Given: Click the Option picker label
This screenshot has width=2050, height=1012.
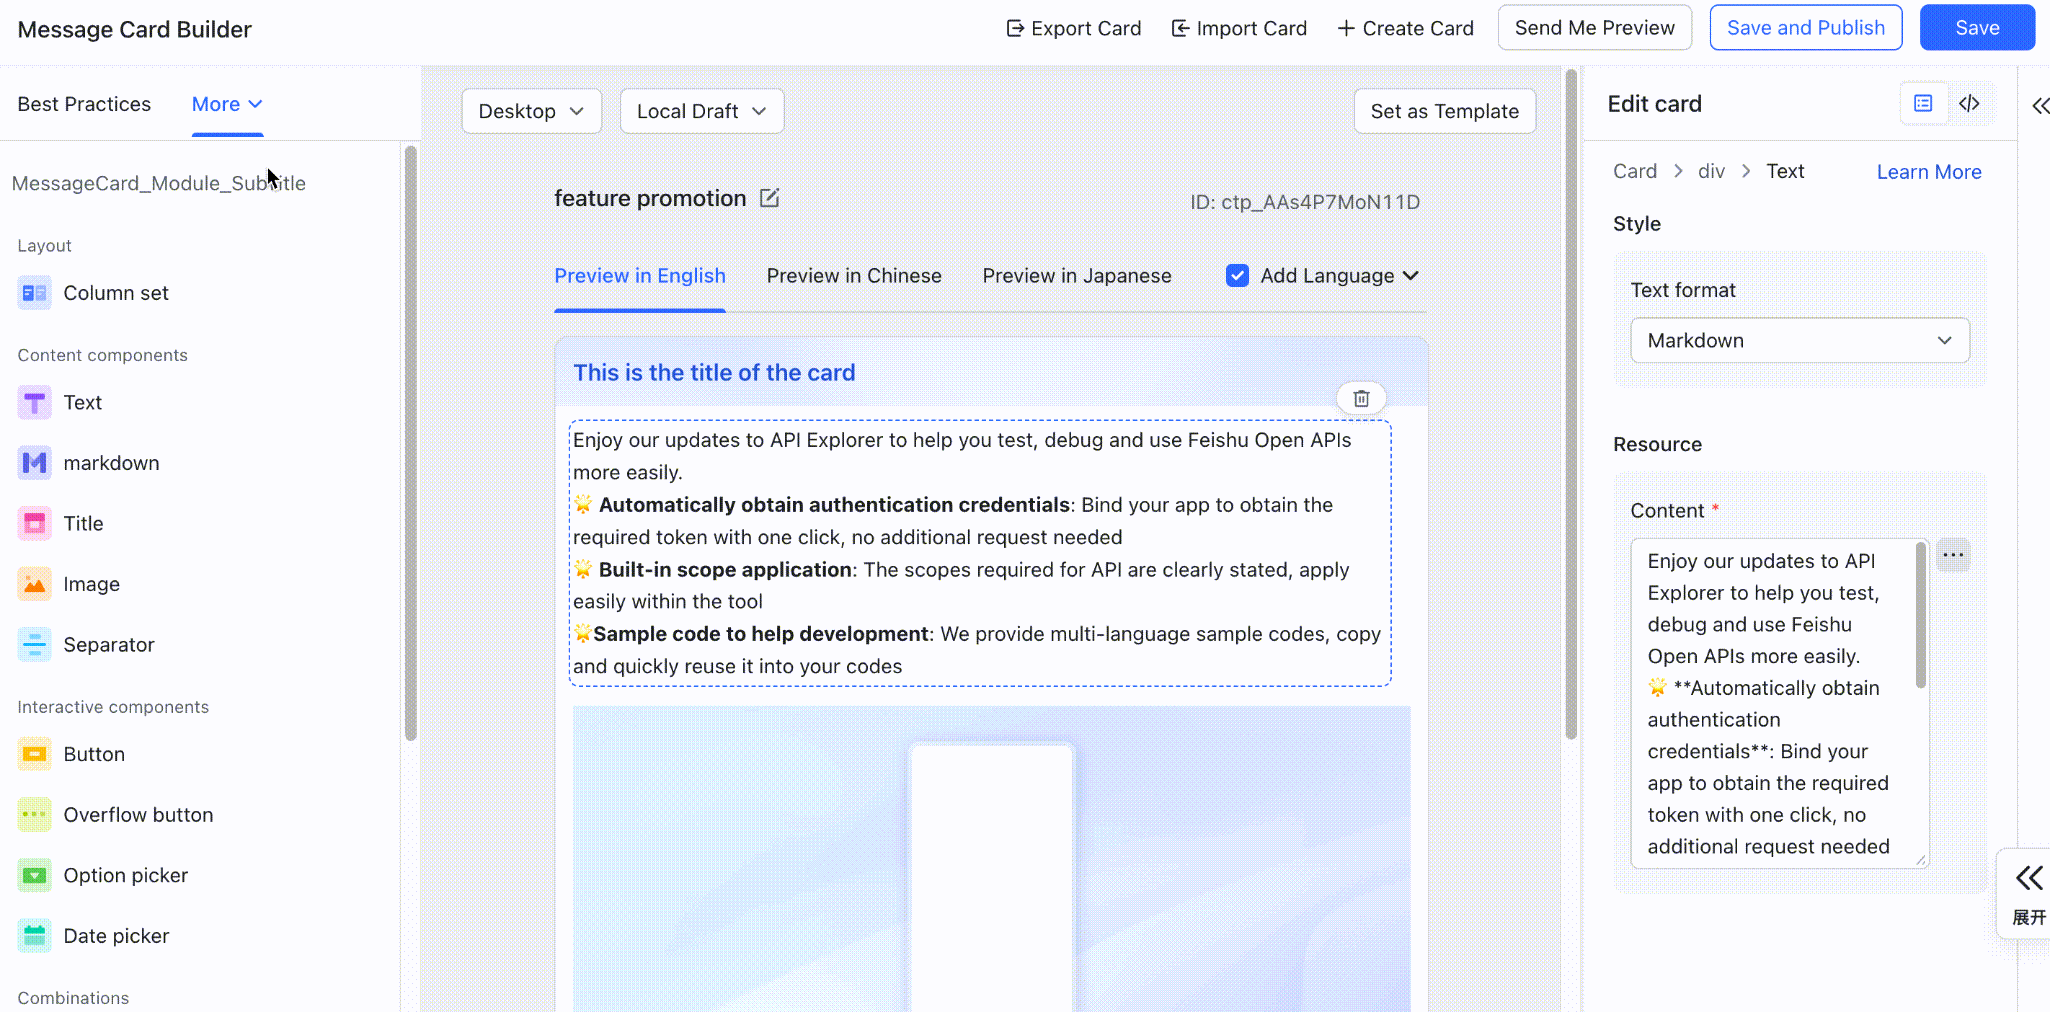Looking at the screenshot, I should click(x=126, y=876).
